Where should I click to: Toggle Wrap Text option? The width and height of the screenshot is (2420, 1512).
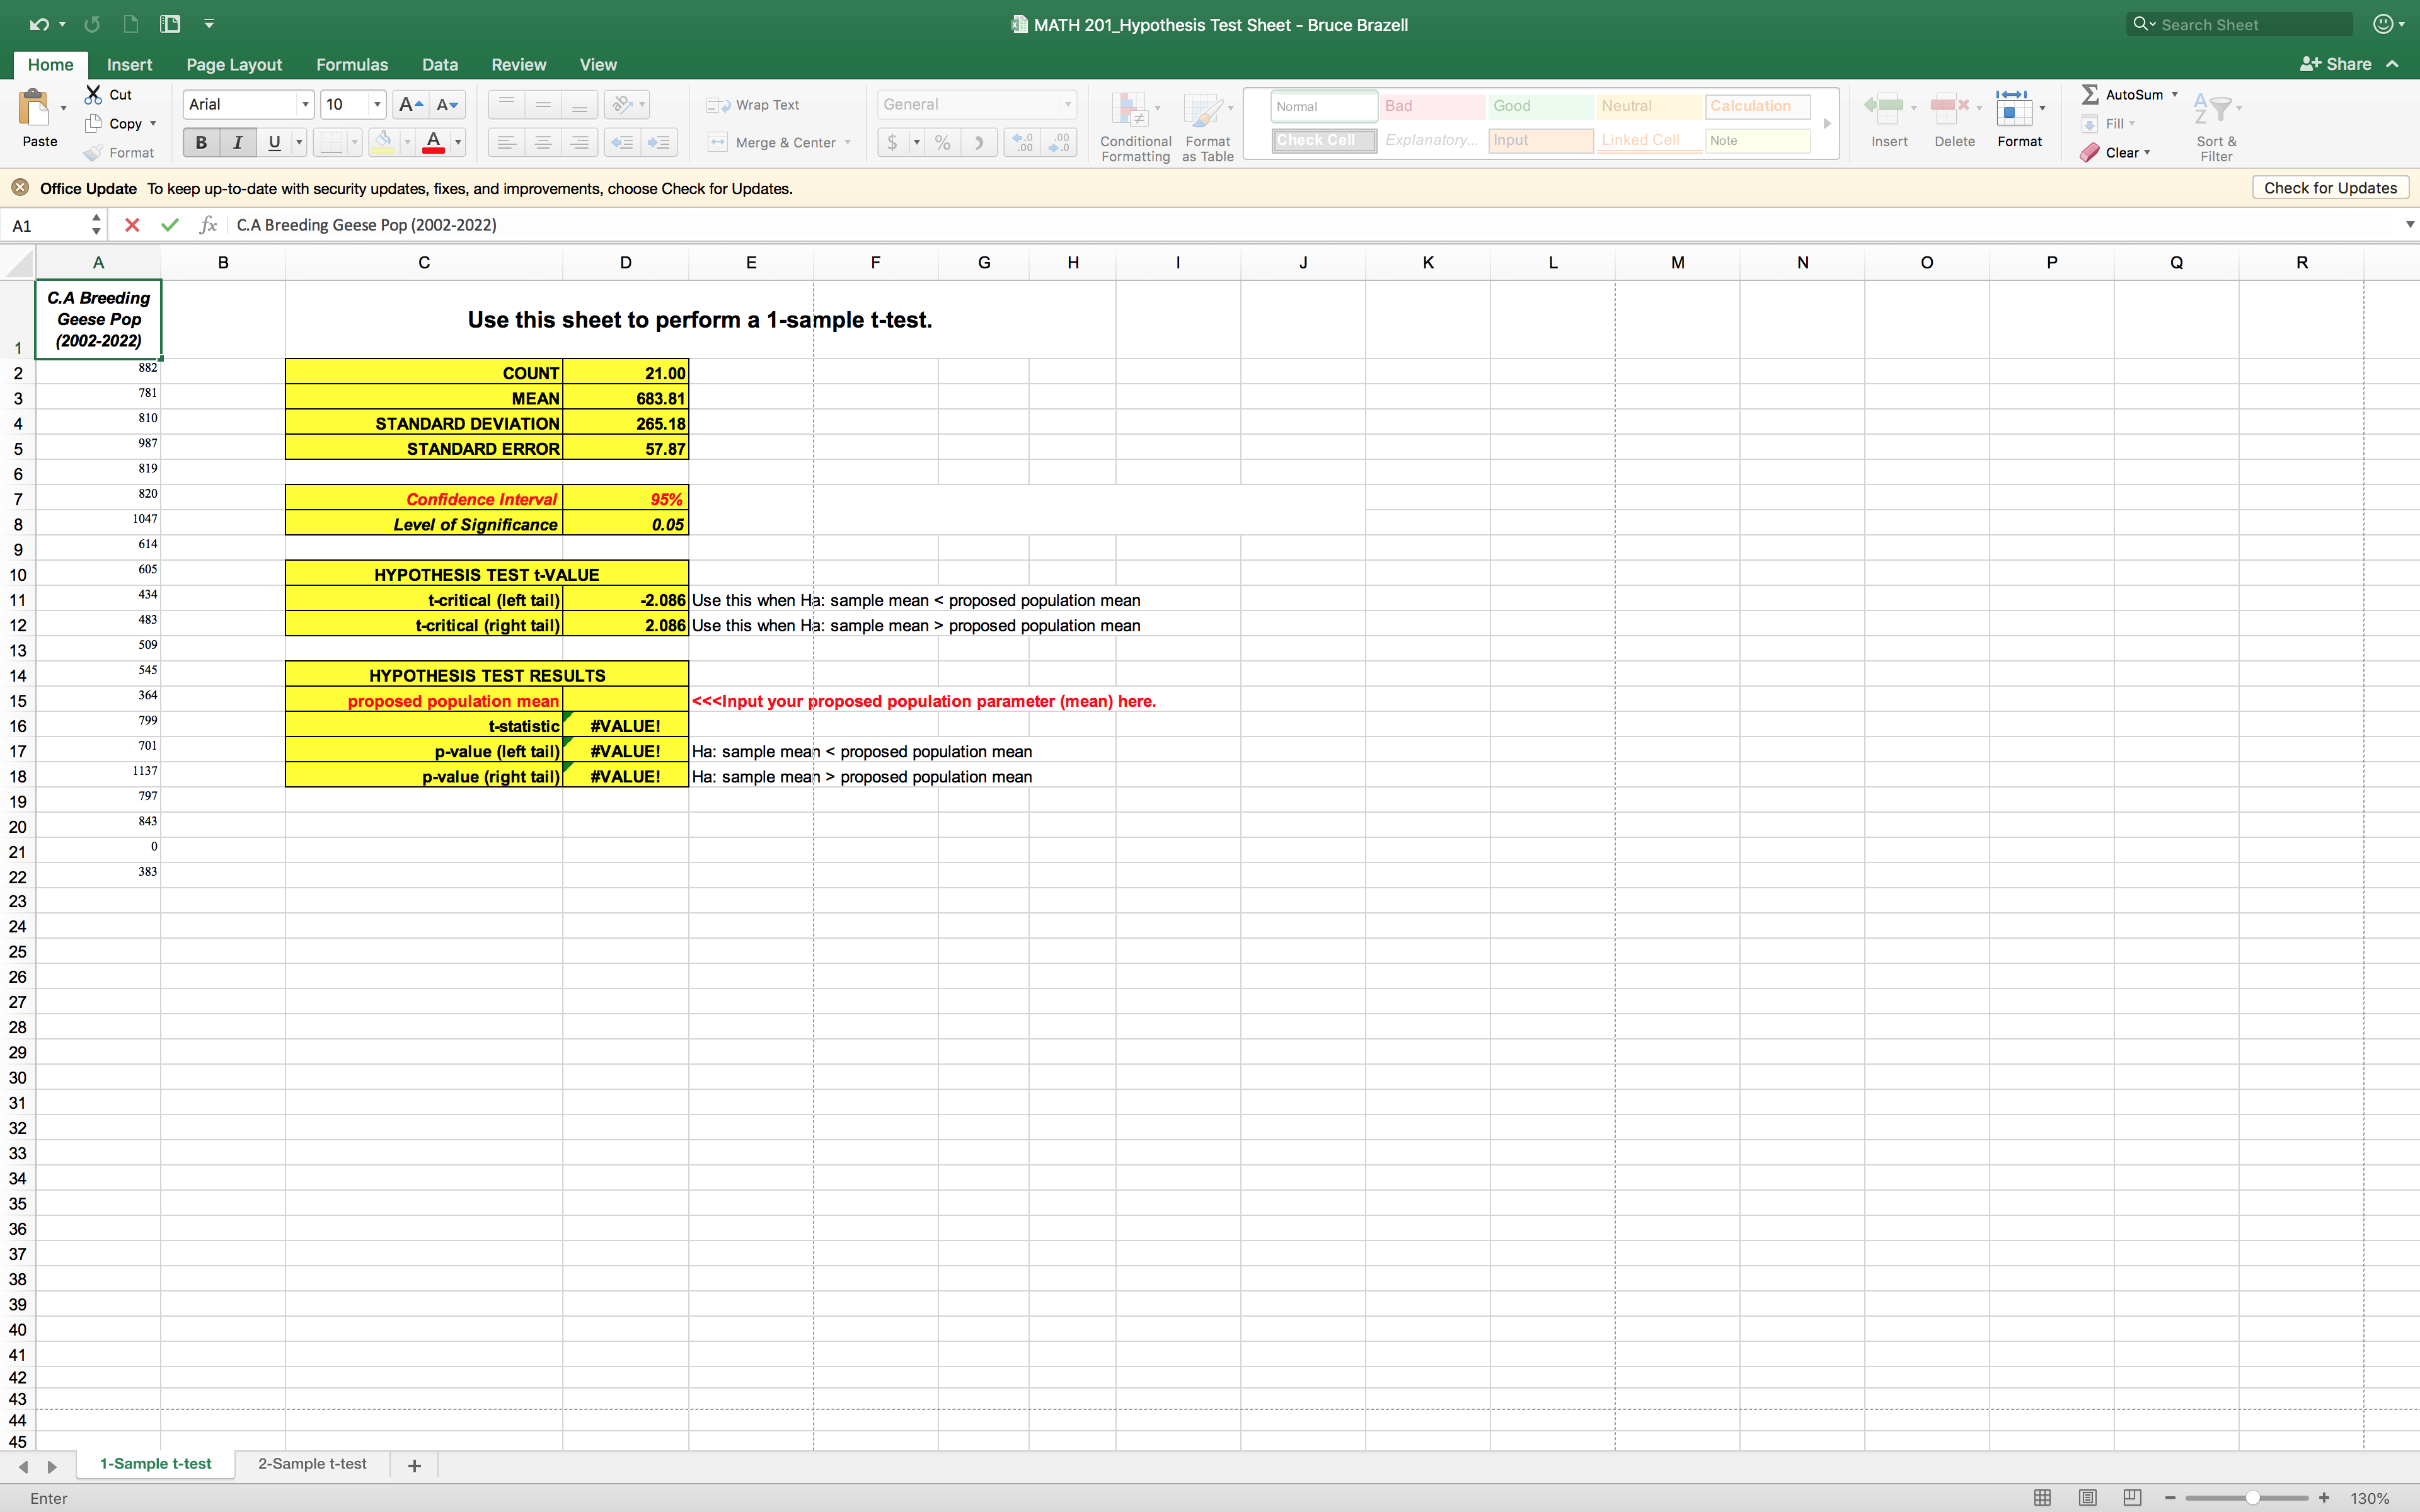pos(754,105)
